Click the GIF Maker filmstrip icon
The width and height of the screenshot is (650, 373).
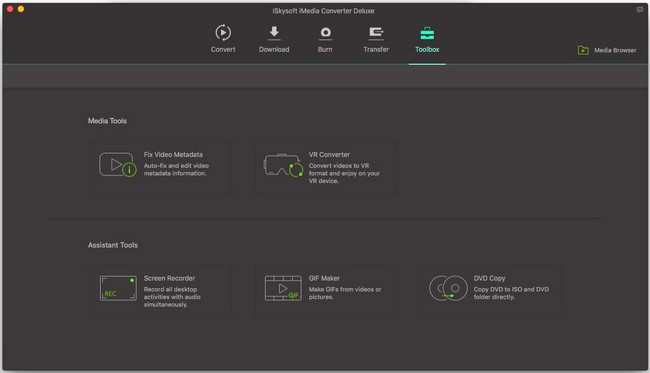click(283, 288)
